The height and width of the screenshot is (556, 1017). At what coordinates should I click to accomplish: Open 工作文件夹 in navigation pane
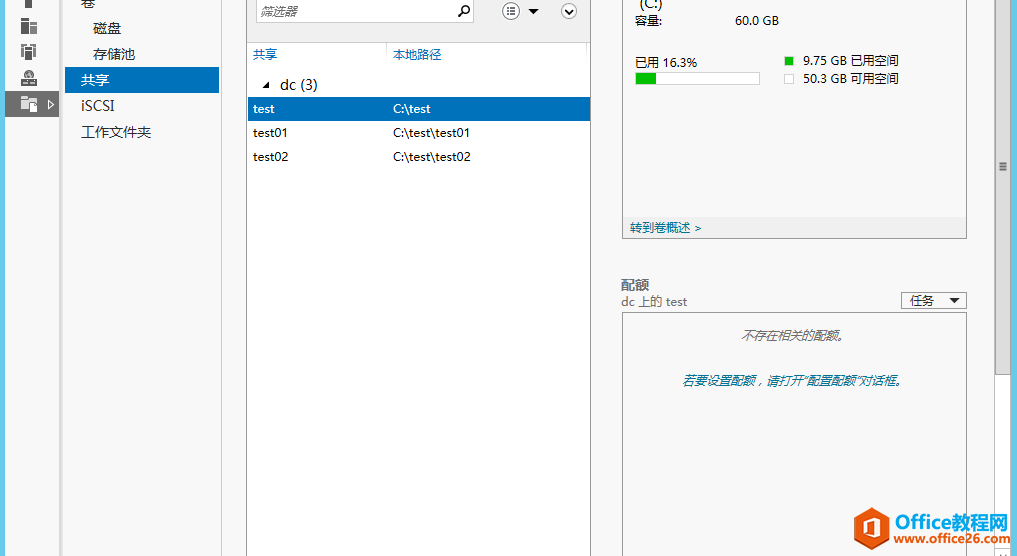point(116,132)
